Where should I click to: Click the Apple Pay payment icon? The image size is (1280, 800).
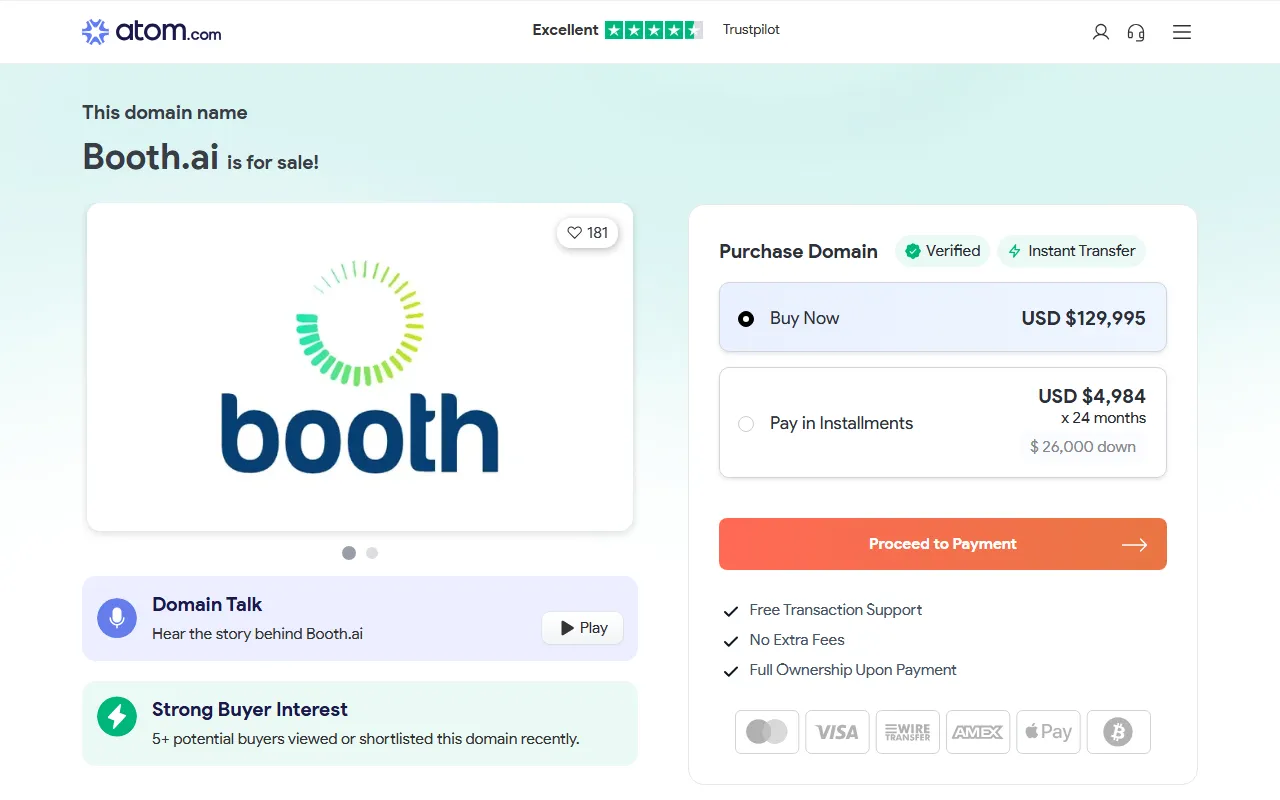(1048, 732)
